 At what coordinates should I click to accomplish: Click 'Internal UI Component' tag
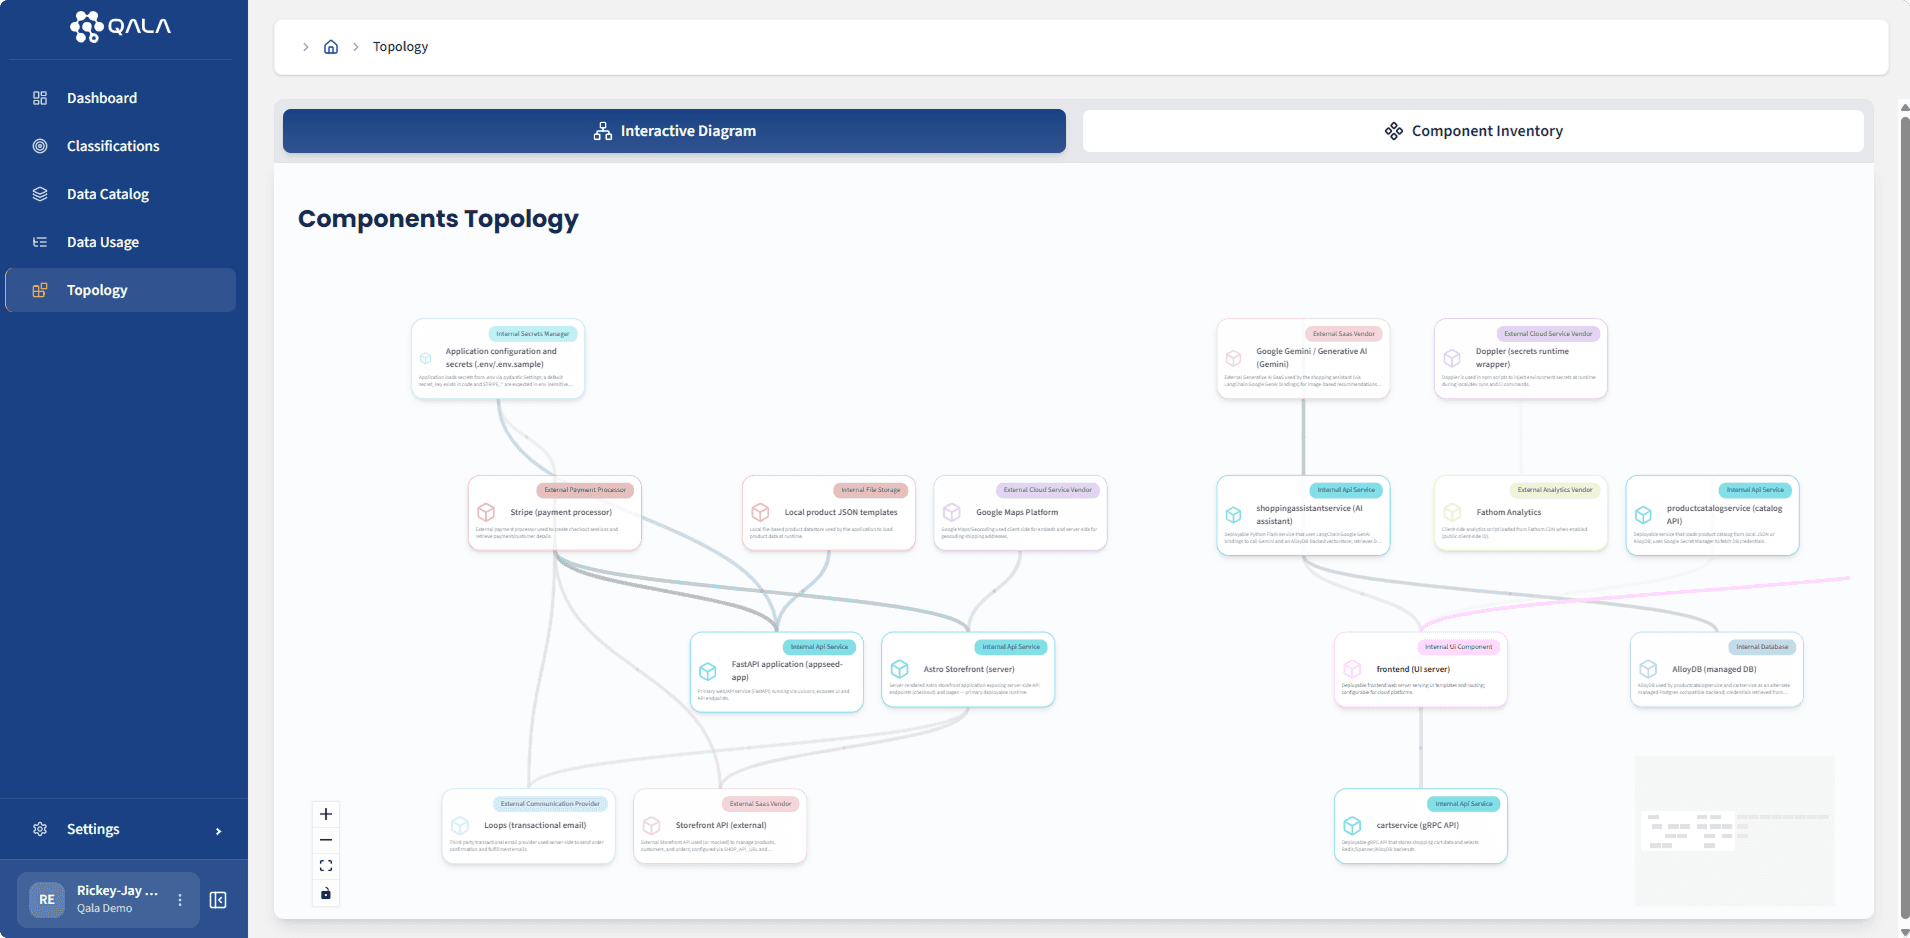[x=1458, y=647]
